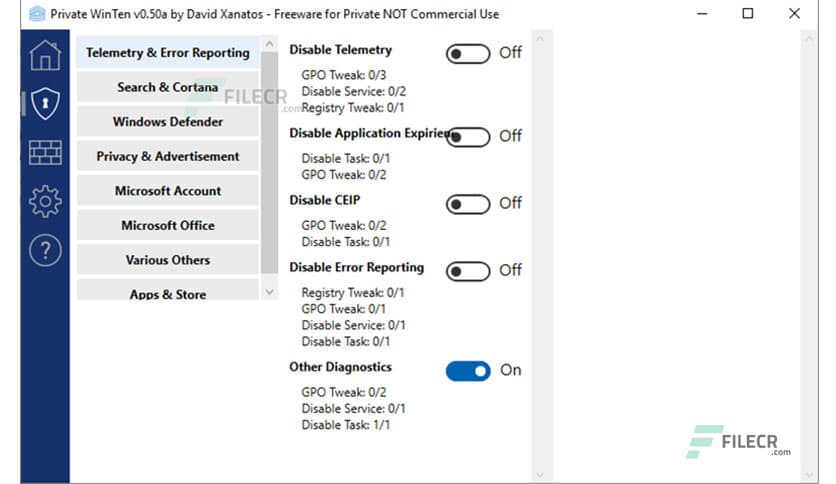The width and height of the screenshot is (836, 484).
Task: Click the help question mark icon
Action: 45,252
